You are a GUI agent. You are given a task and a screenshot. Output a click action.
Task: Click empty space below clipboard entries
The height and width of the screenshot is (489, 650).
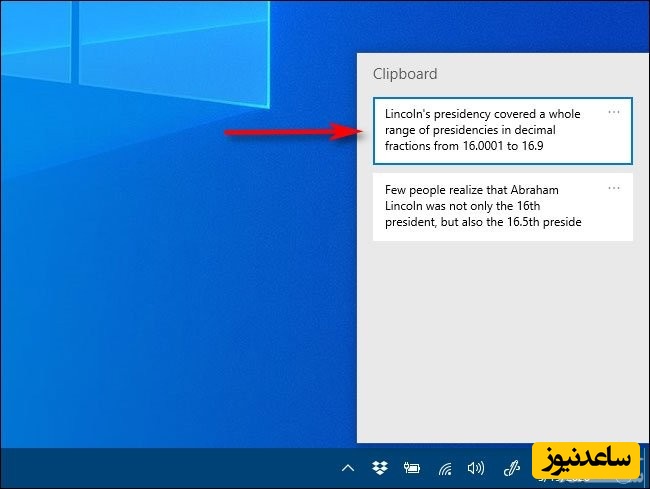(x=500, y=340)
